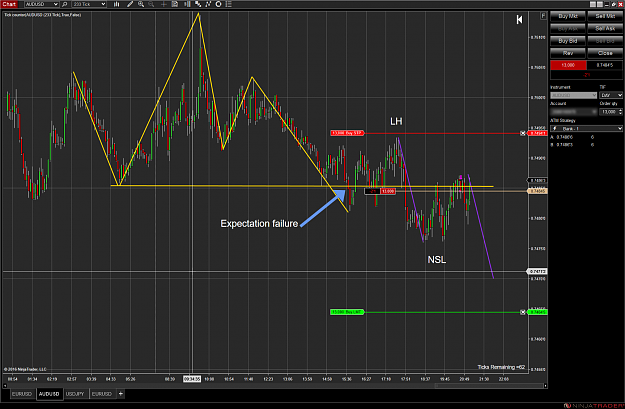Viewport: 625px width, 409px height.
Task: Open the chart bar style icon
Action: tap(116, 4)
